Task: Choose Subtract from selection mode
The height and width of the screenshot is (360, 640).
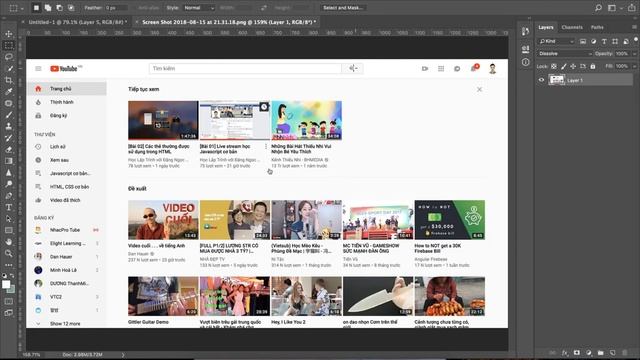Action: (60, 8)
